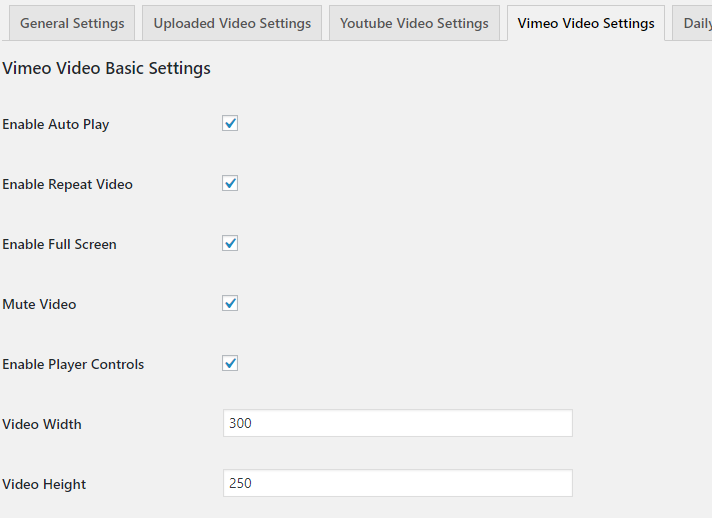Focus the Video Width input field
The height and width of the screenshot is (518, 712).
pos(397,423)
